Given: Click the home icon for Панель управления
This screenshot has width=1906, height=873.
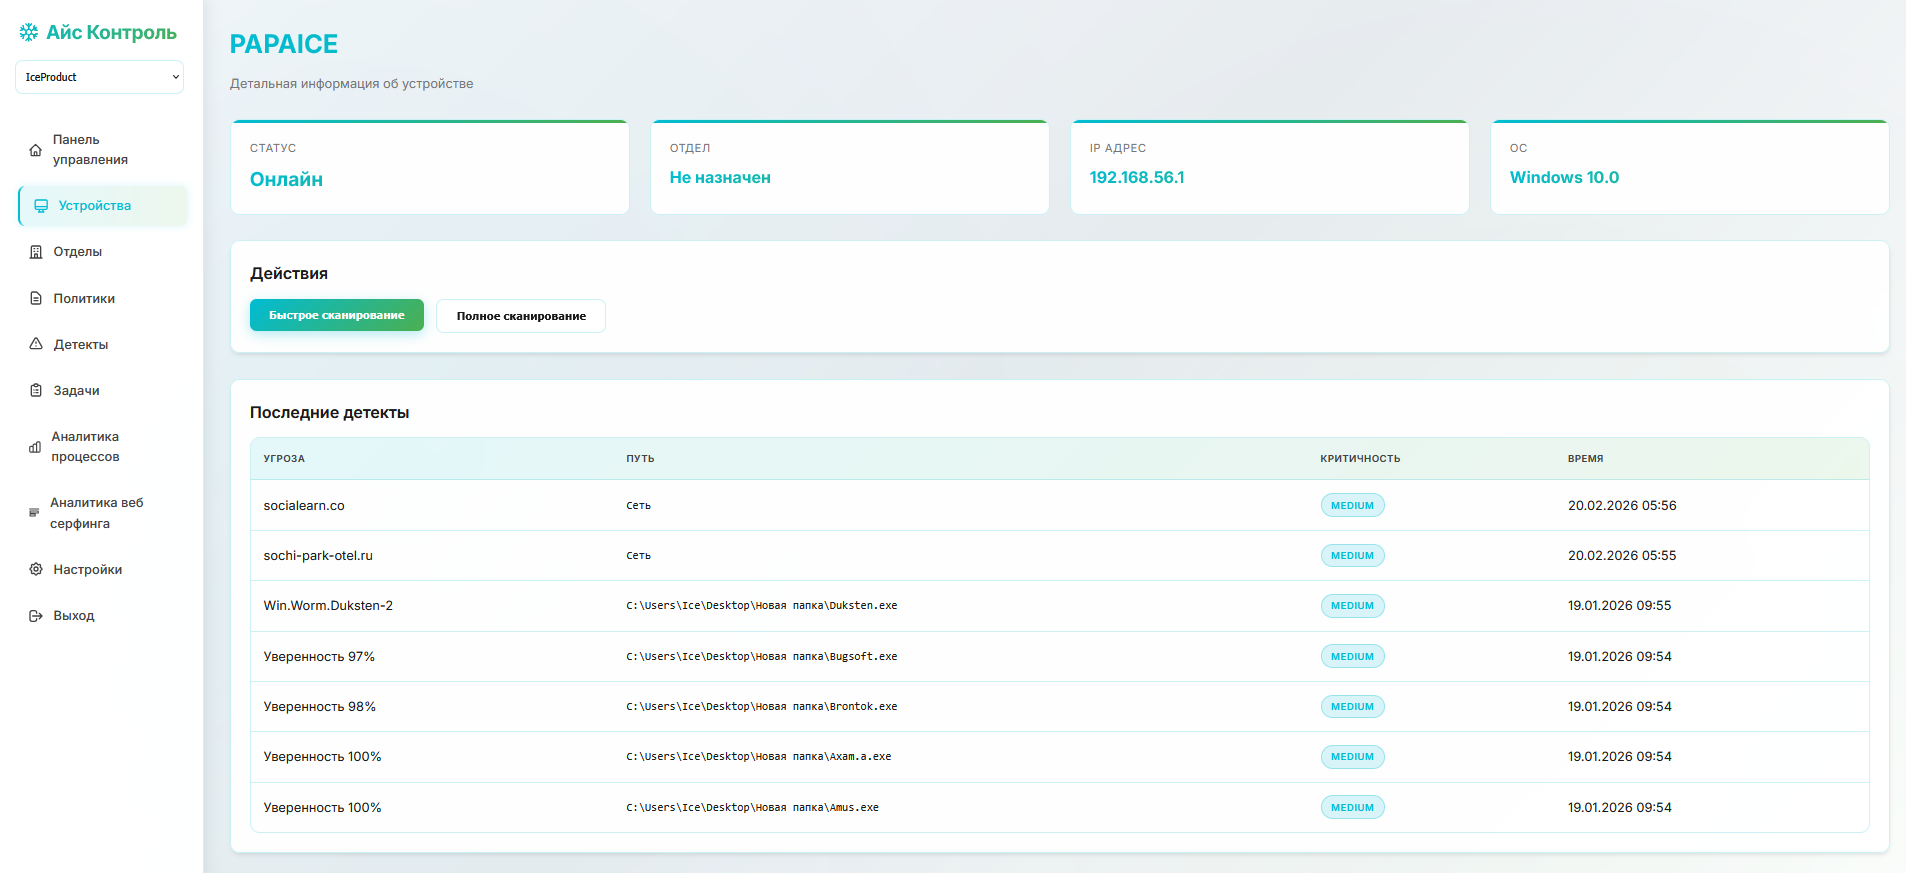Looking at the screenshot, I should [x=36, y=150].
